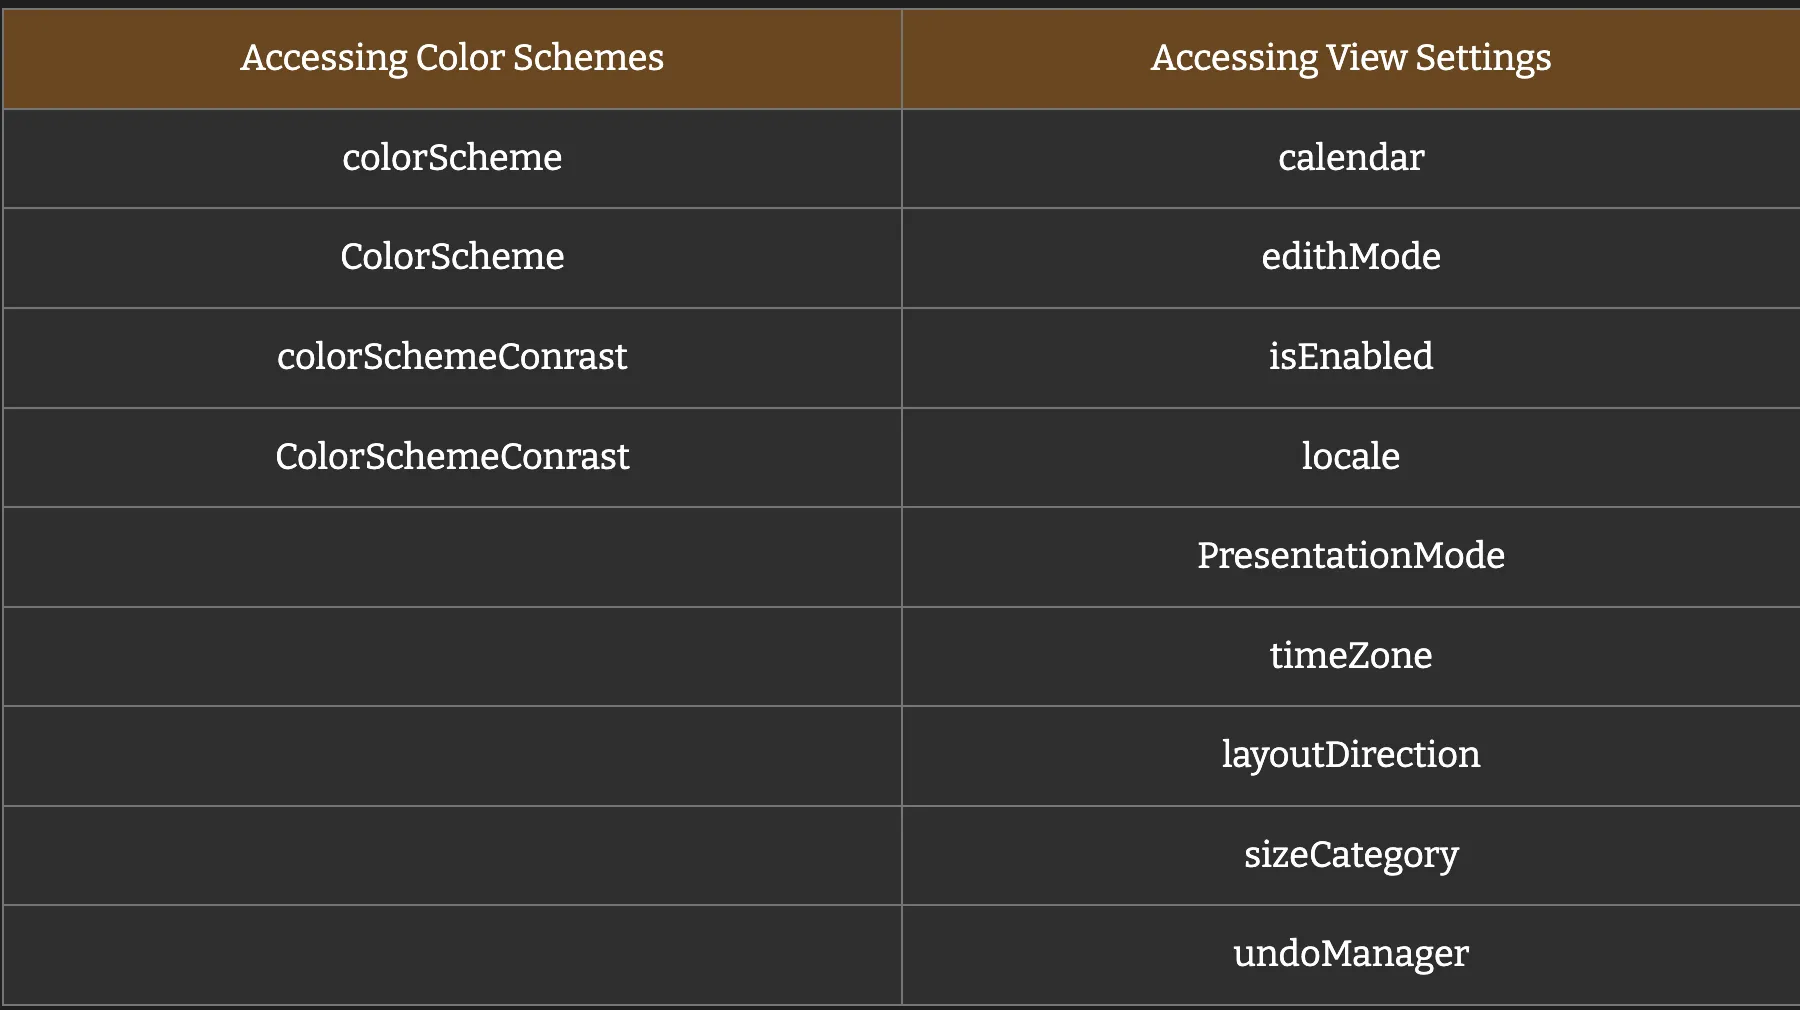Click the blank cell beside sizeCategory
The image size is (1800, 1010).
452,855
